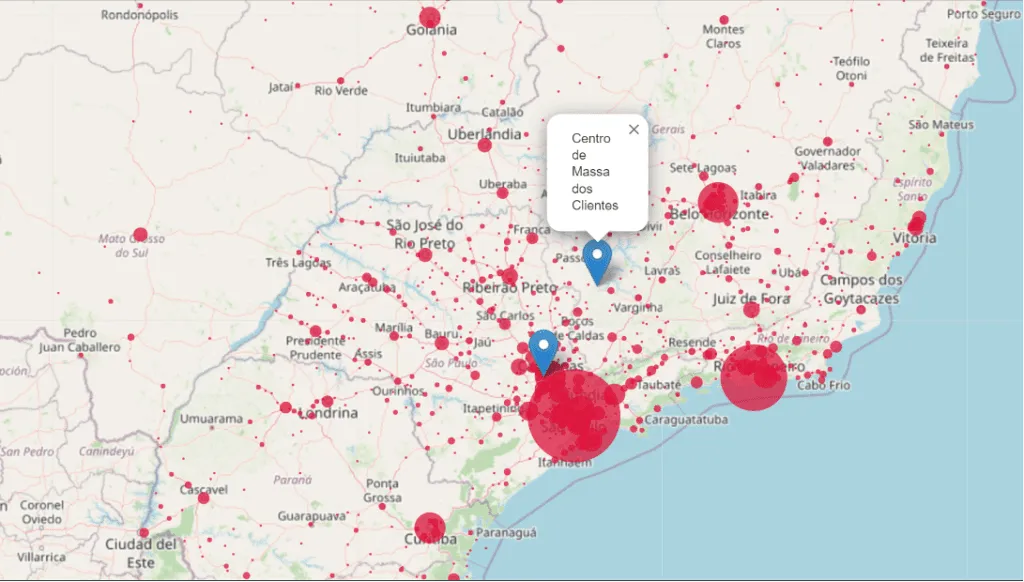Click the Taubaté map label
The image size is (1024, 582).
pos(659,385)
